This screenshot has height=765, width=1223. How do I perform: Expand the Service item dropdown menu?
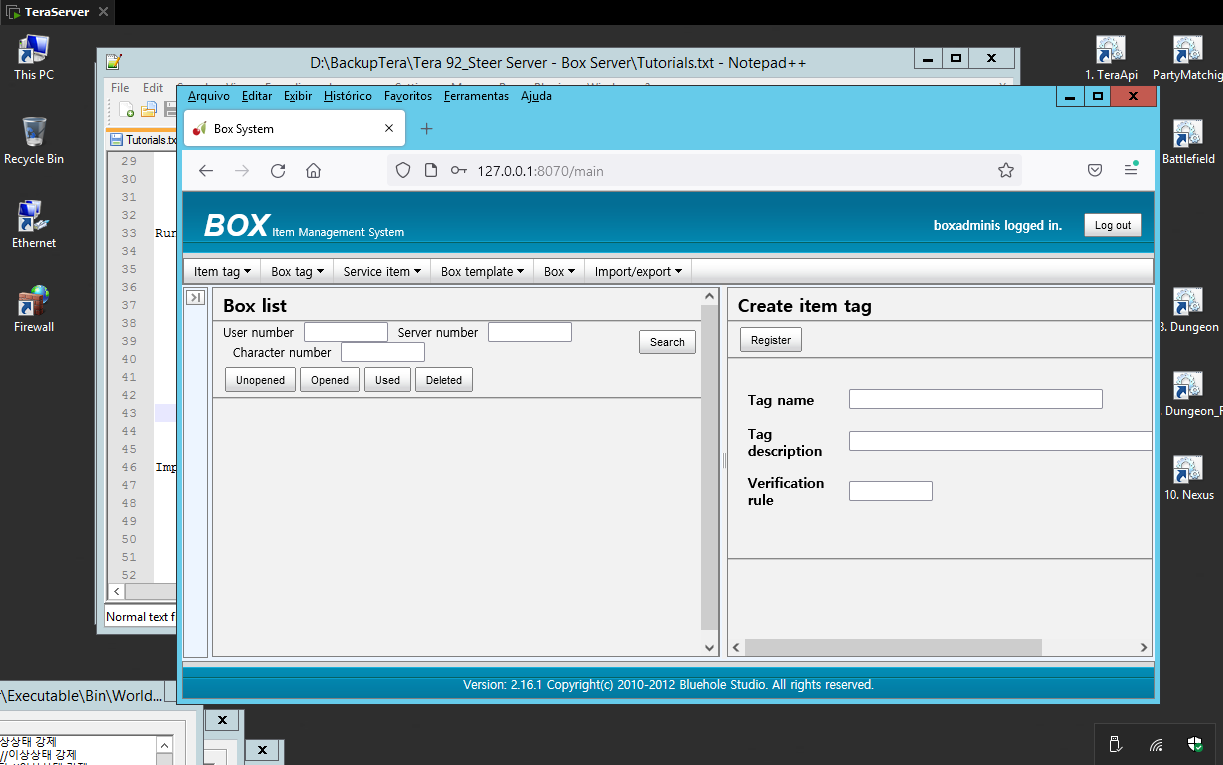(x=381, y=271)
